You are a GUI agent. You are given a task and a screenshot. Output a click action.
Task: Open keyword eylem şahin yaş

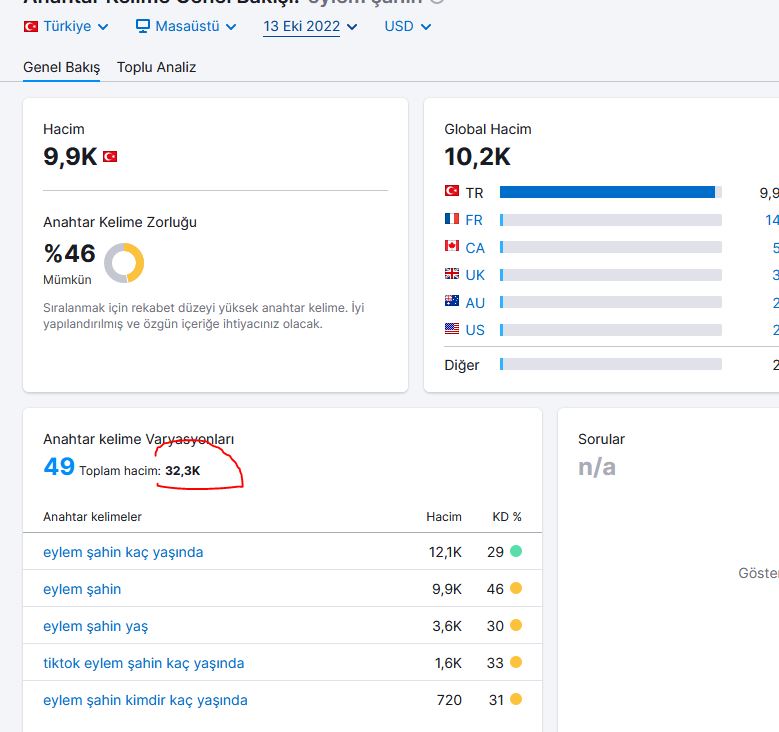point(95,626)
